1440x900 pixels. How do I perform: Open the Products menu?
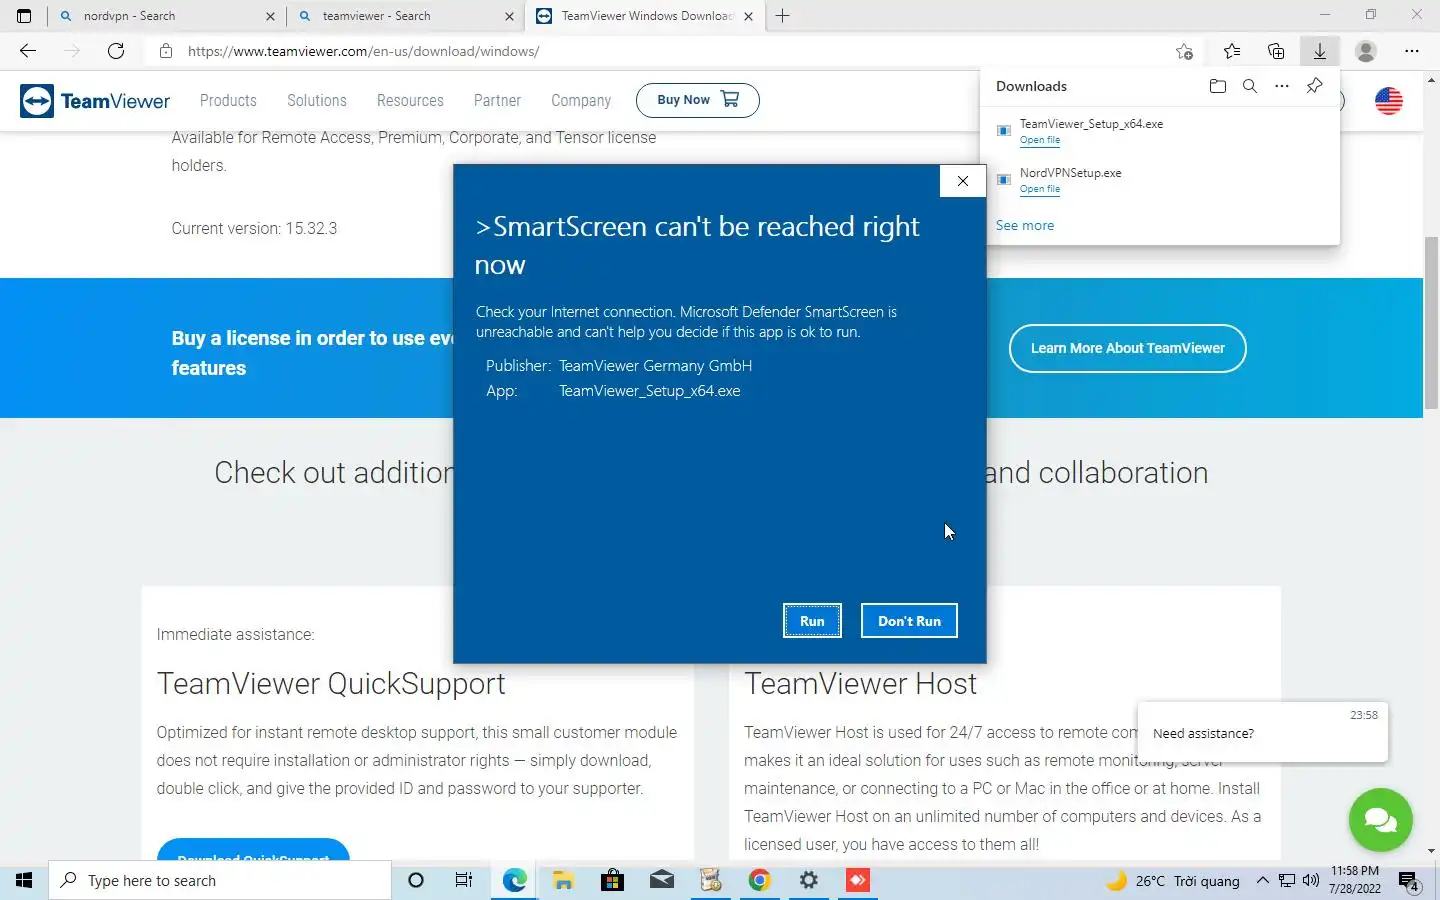pos(228,100)
